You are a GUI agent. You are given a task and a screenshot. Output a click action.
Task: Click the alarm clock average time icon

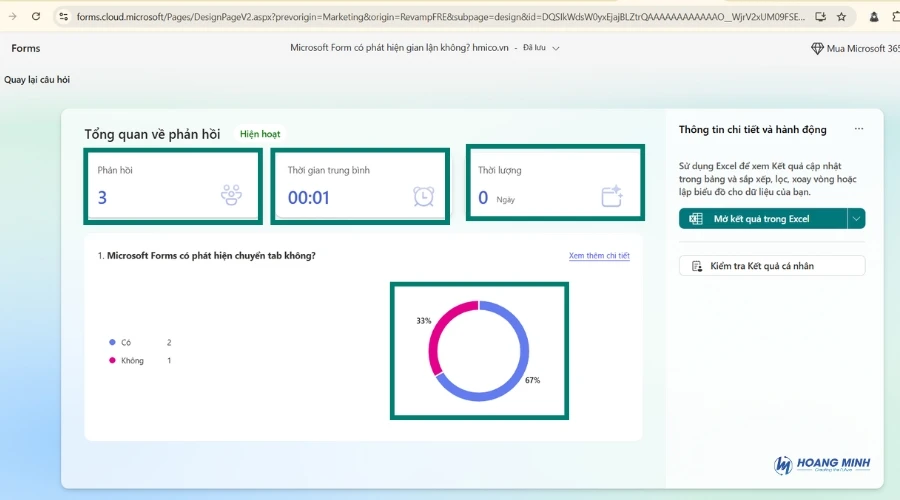[x=424, y=196]
